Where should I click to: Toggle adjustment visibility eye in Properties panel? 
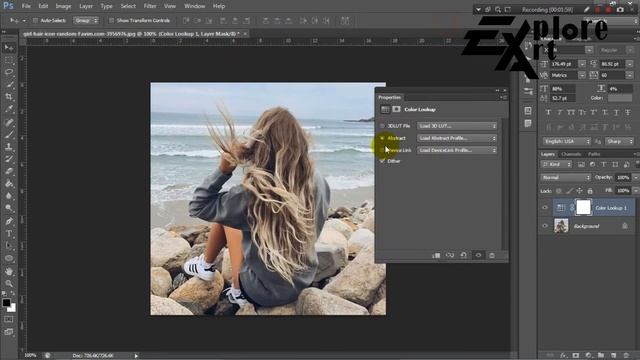pos(478,256)
